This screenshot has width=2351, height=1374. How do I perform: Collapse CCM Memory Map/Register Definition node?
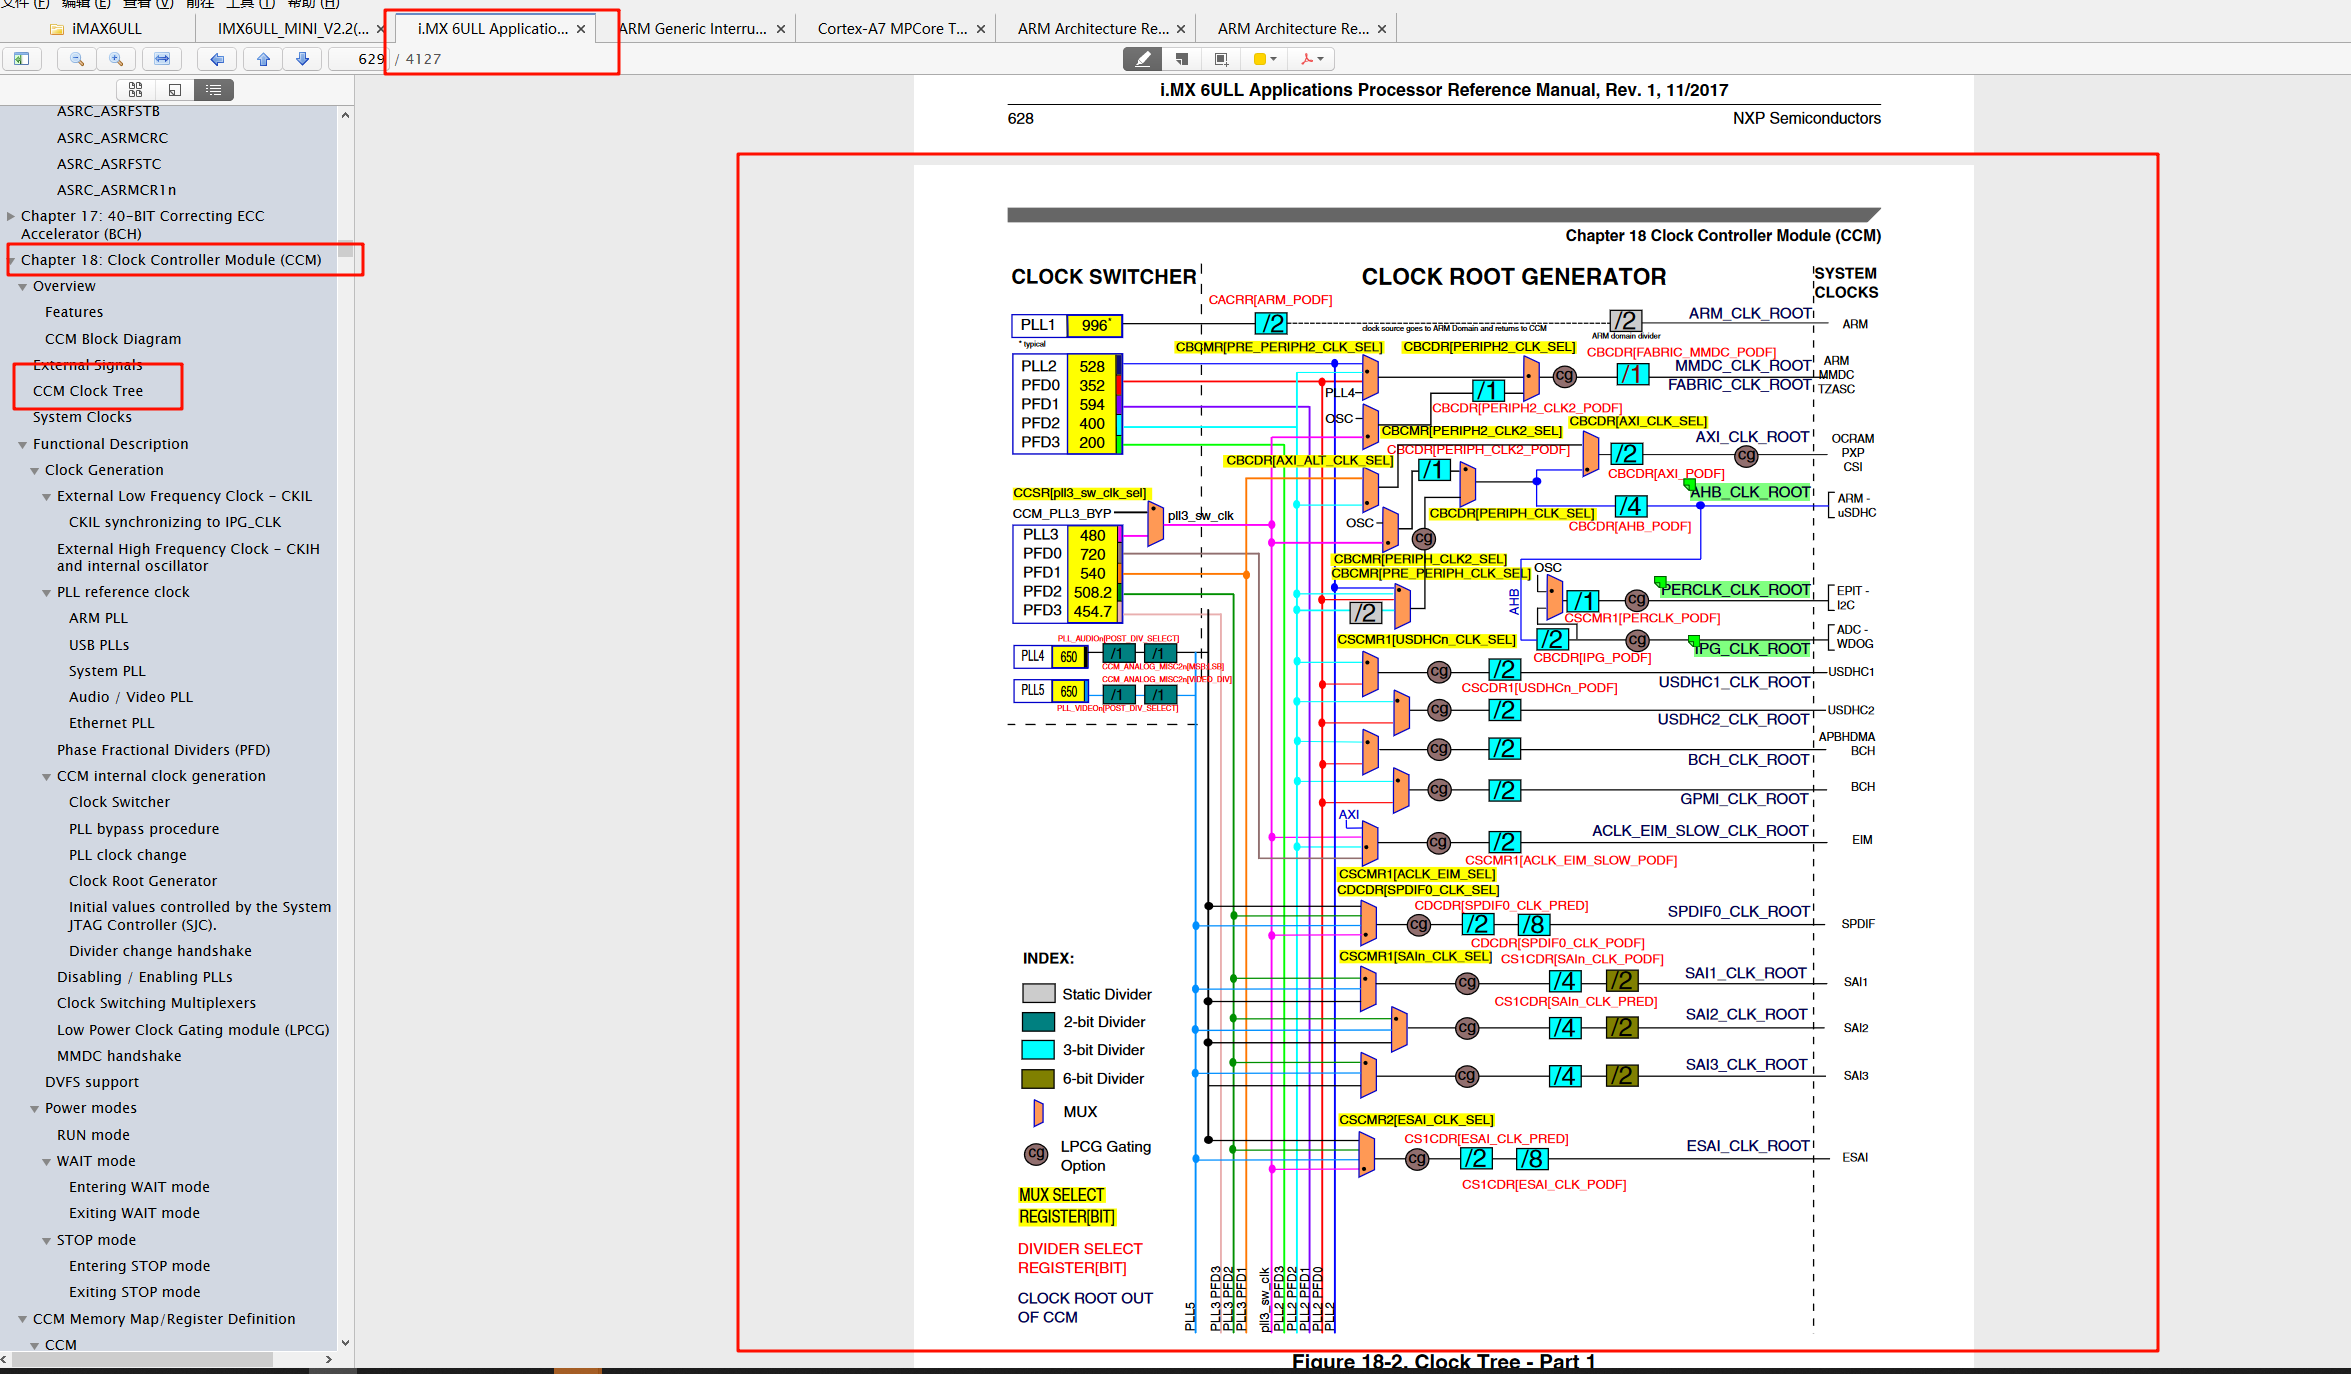click(23, 1320)
